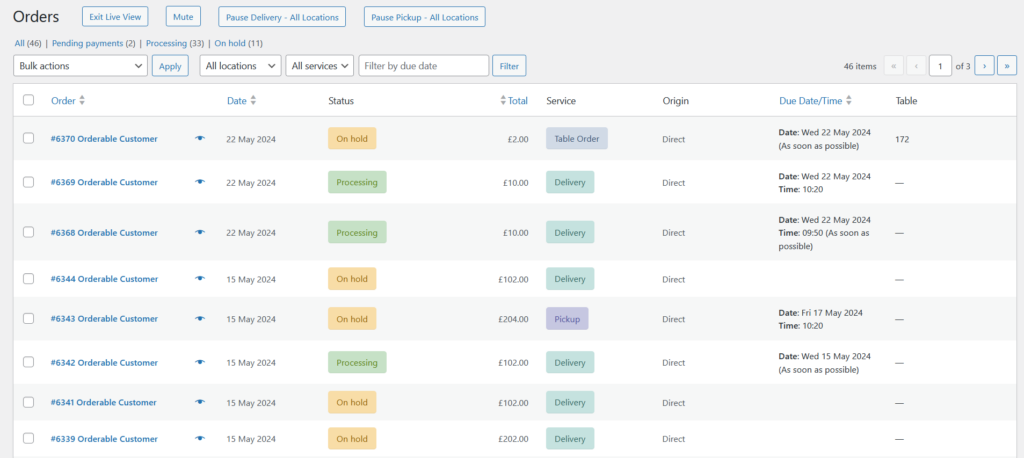
Task: Go to the next page of orders
Action: pos(984,66)
